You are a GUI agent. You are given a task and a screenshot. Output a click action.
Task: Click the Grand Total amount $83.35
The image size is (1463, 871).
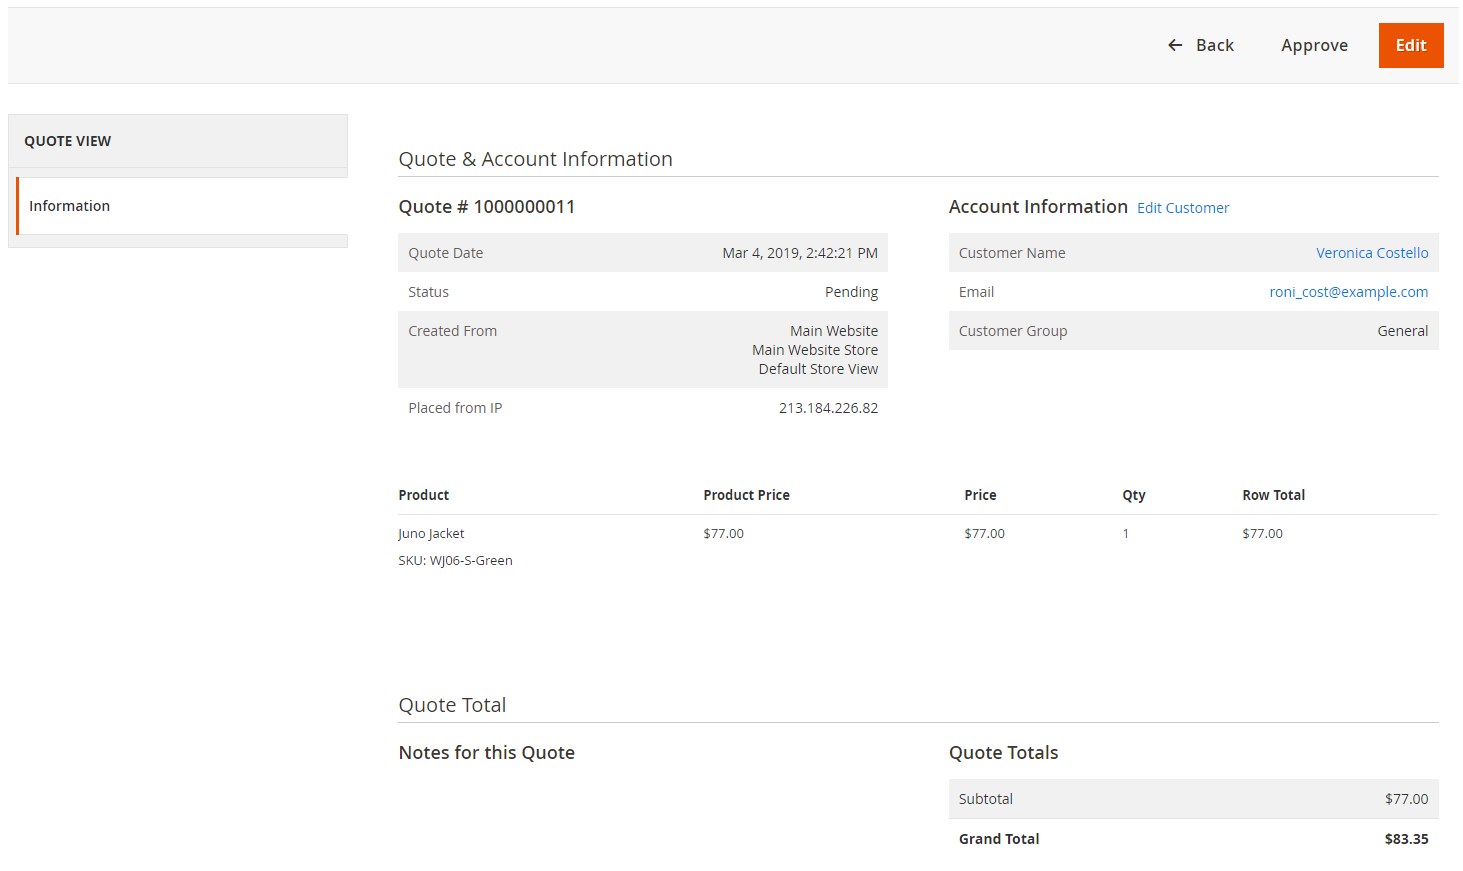tap(1406, 839)
